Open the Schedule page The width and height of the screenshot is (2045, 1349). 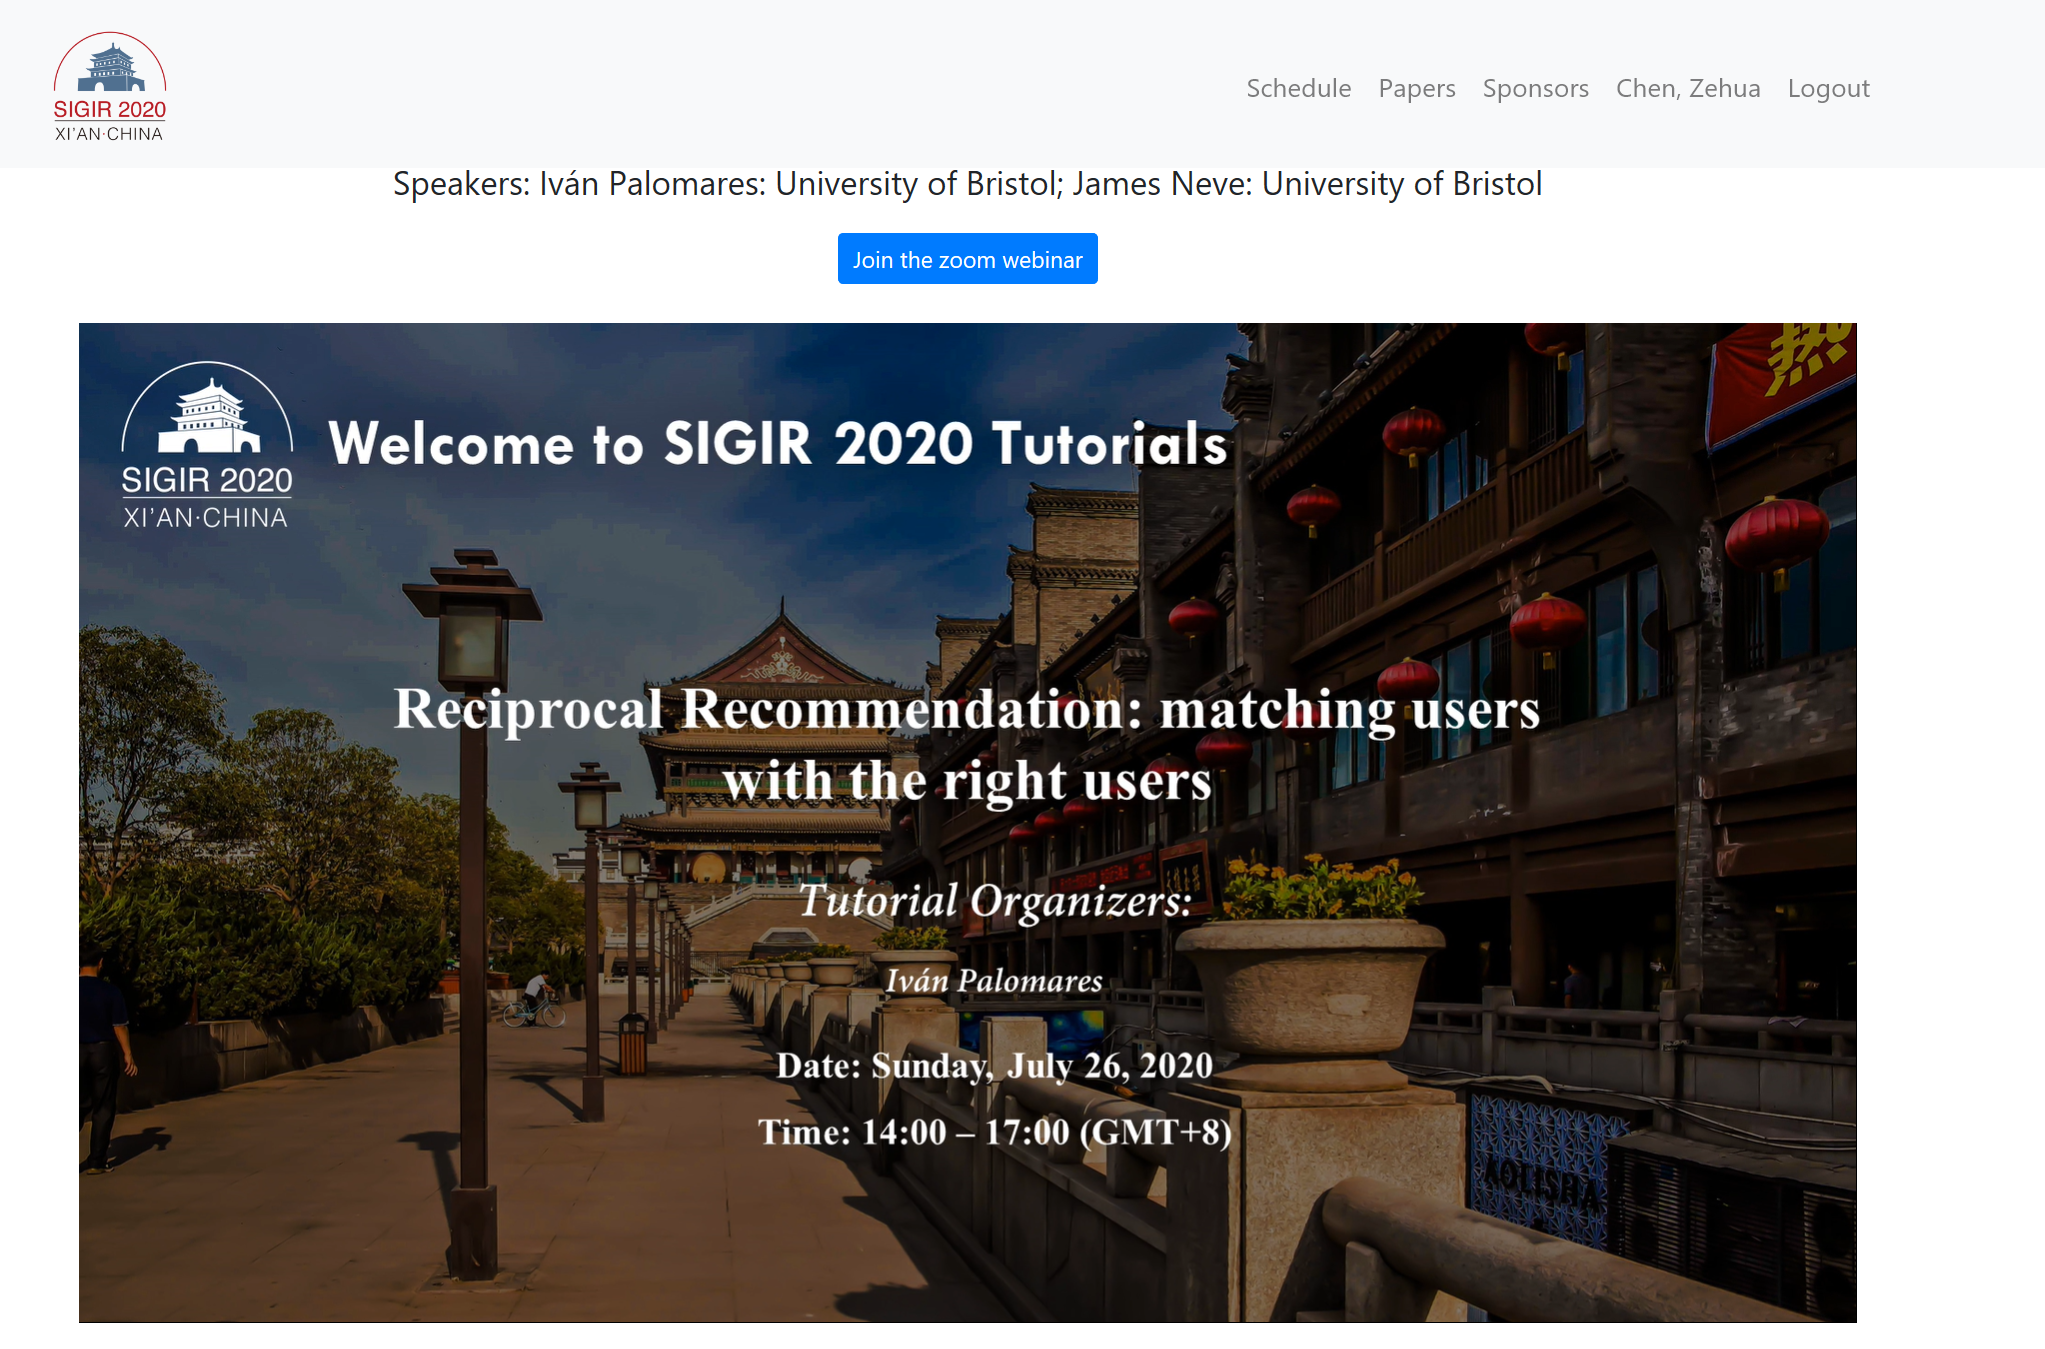[x=1298, y=88]
